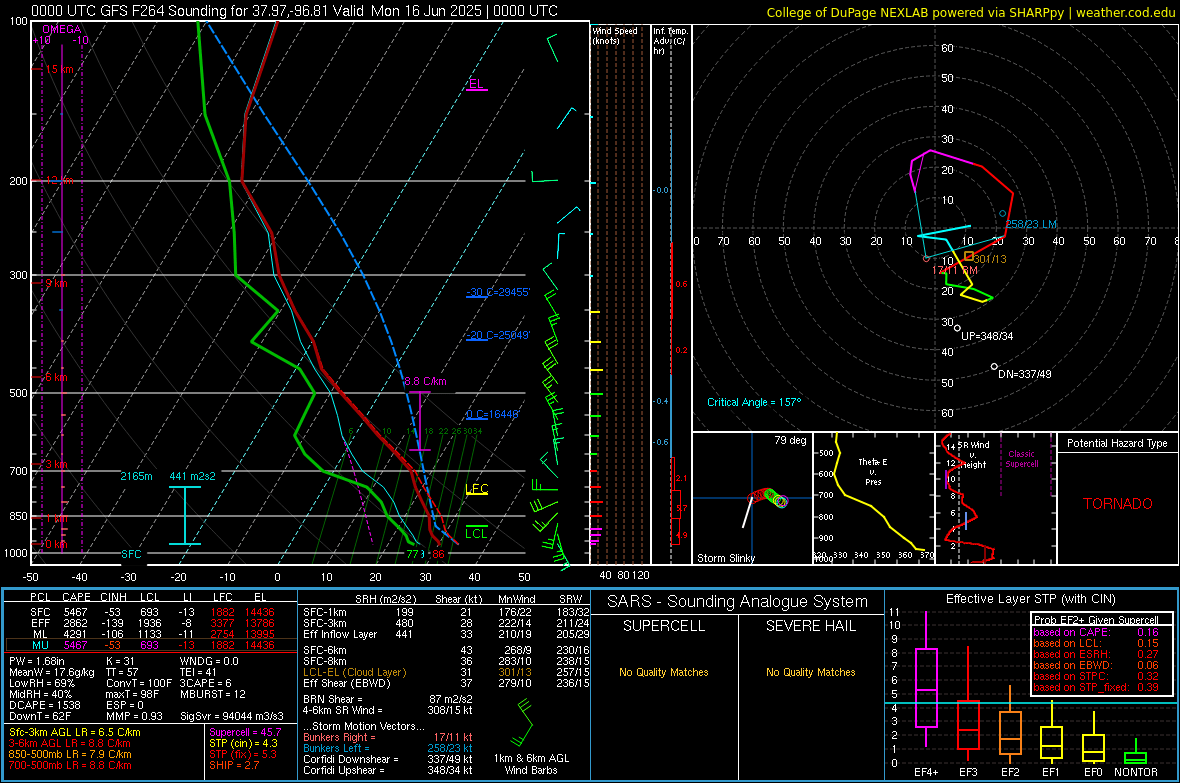The height and width of the screenshot is (783, 1180).
Task: Select the orange LCL-EL (Cloud Layer) row
Action: 446,672
